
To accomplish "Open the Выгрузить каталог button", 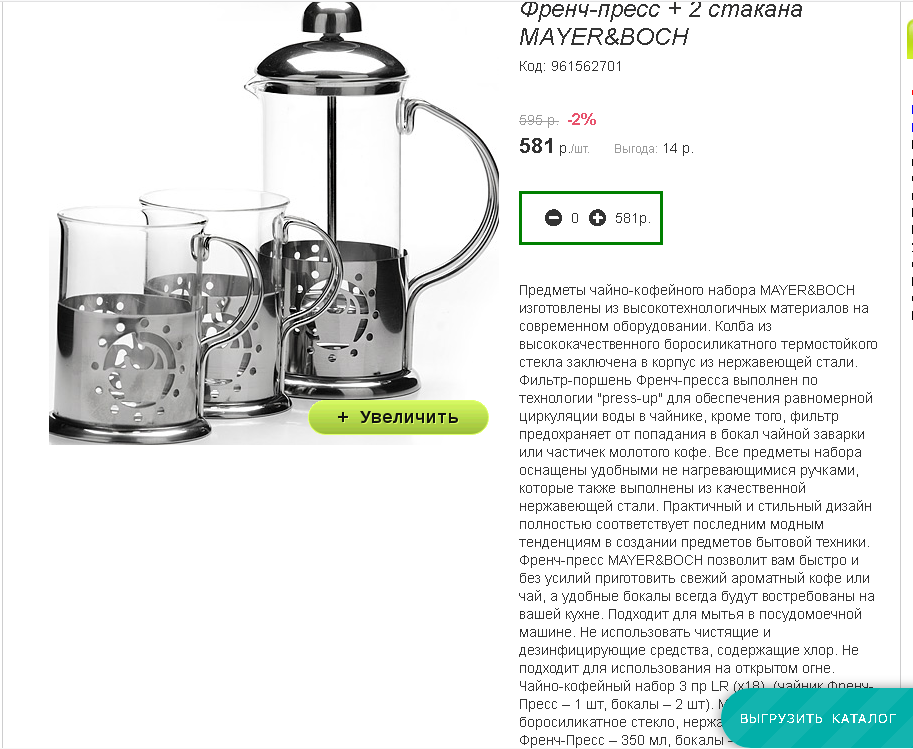I will pyautogui.click(x=818, y=718).
